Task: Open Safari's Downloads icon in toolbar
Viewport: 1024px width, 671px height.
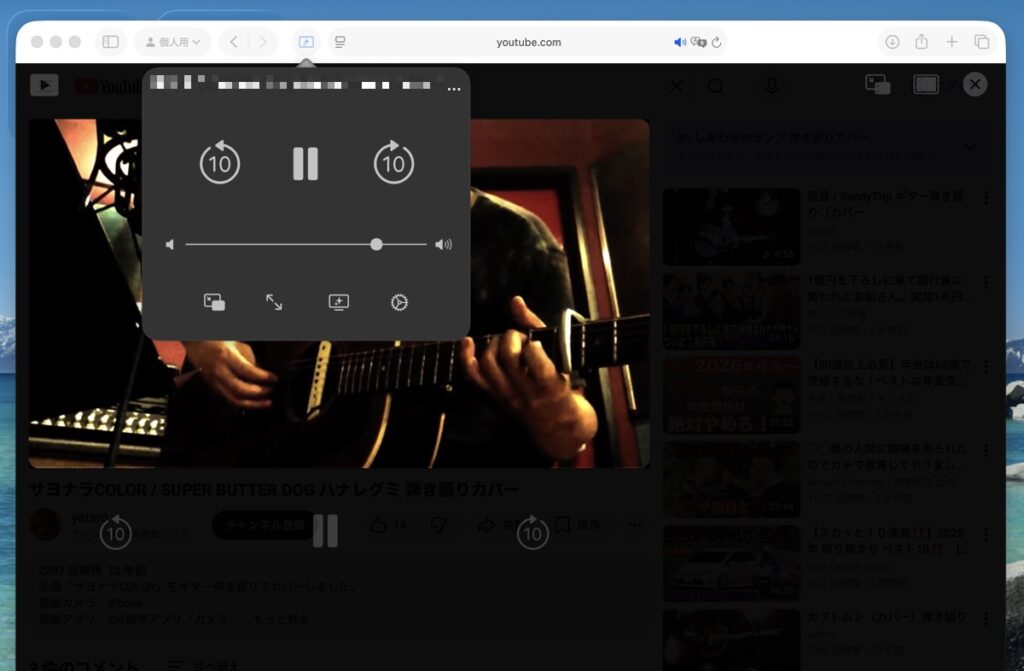Action: tap(891, 42)
